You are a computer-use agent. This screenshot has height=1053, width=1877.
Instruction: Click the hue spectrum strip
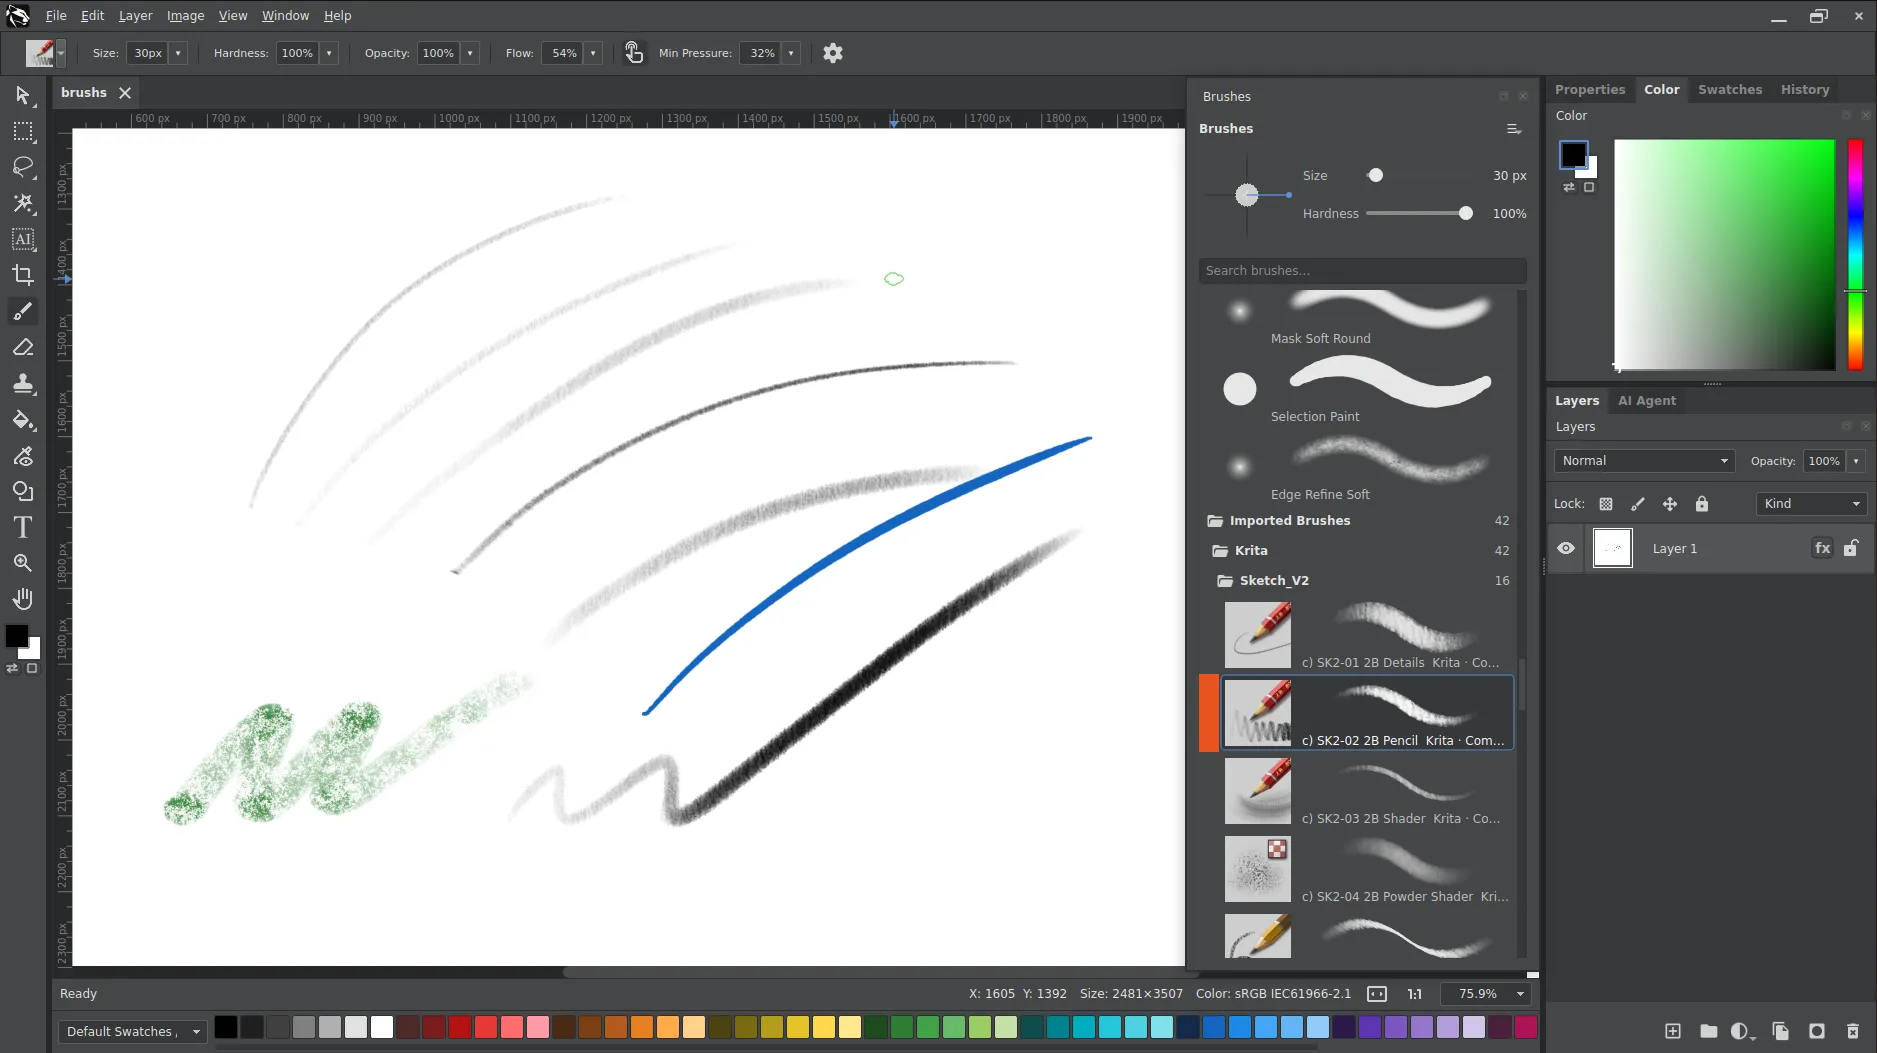(x=1855, y=255)
